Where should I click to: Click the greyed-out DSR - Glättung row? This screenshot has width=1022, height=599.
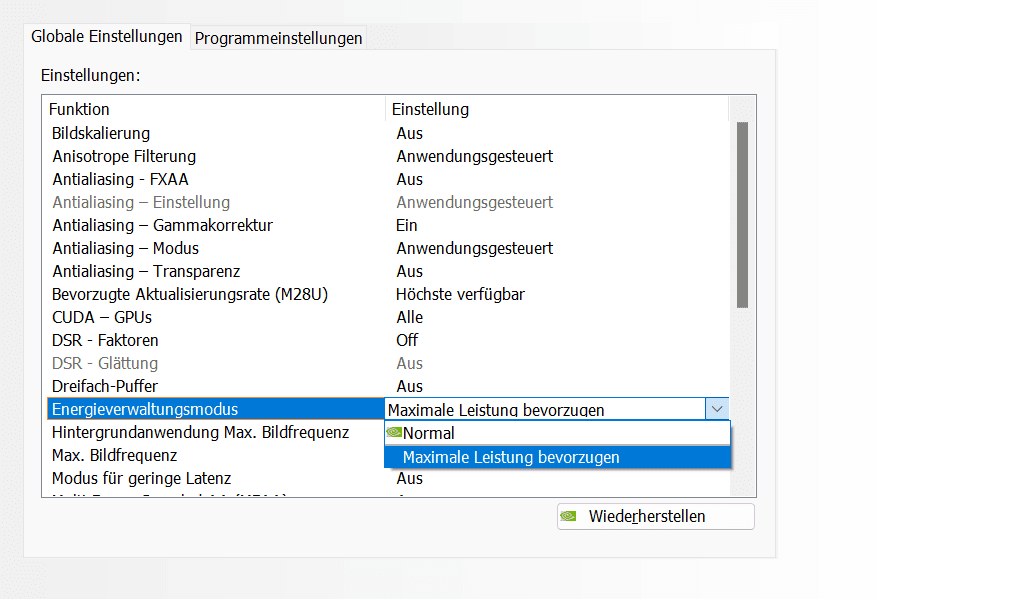(x=387, y=364)
